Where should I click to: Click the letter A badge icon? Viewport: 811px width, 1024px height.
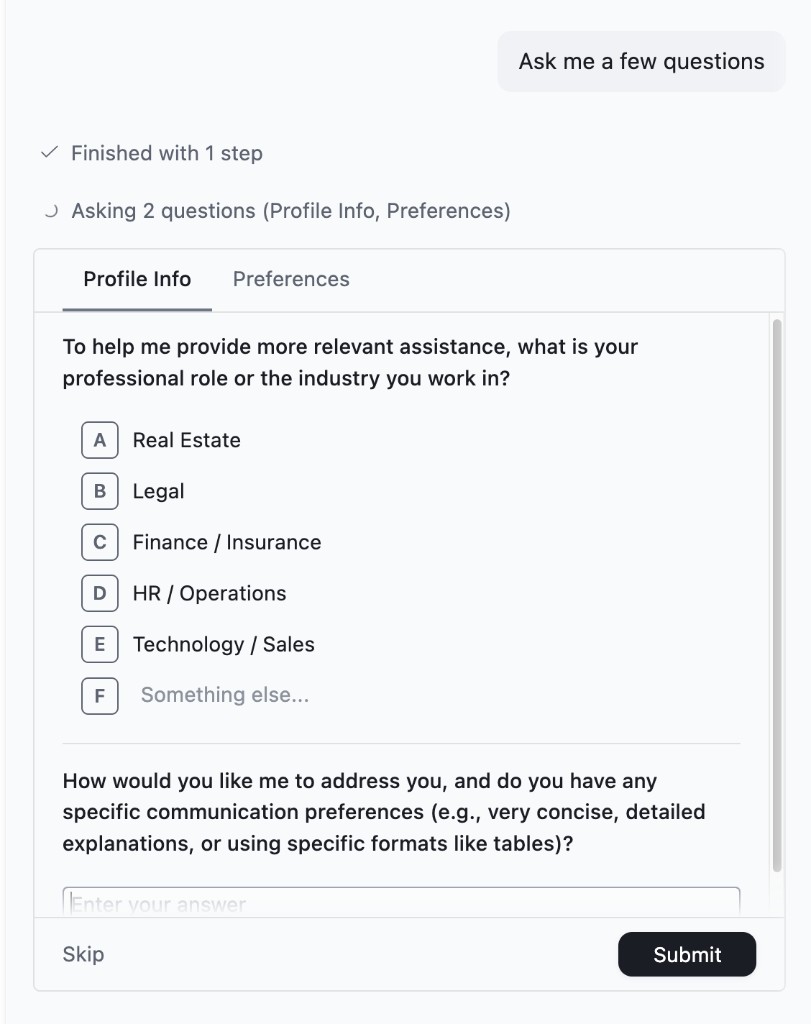point(99,440)
